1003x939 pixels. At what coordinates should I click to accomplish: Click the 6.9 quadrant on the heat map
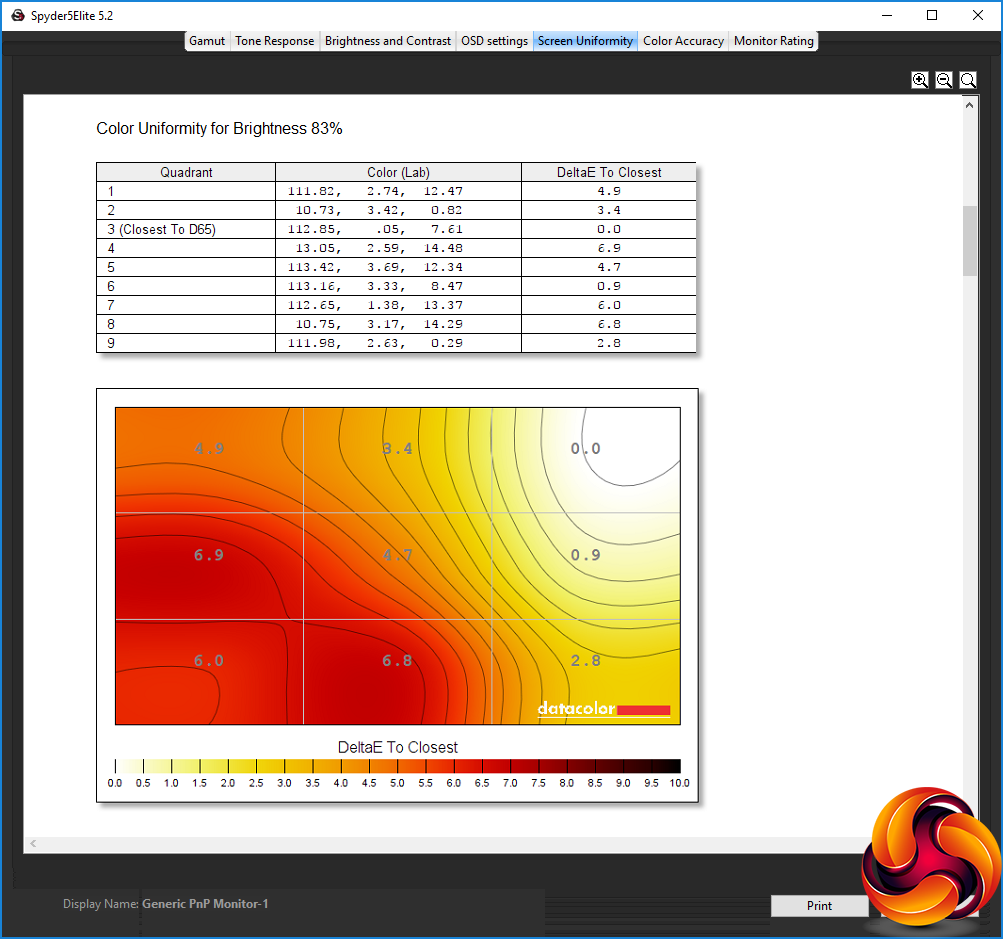[209, 565]
